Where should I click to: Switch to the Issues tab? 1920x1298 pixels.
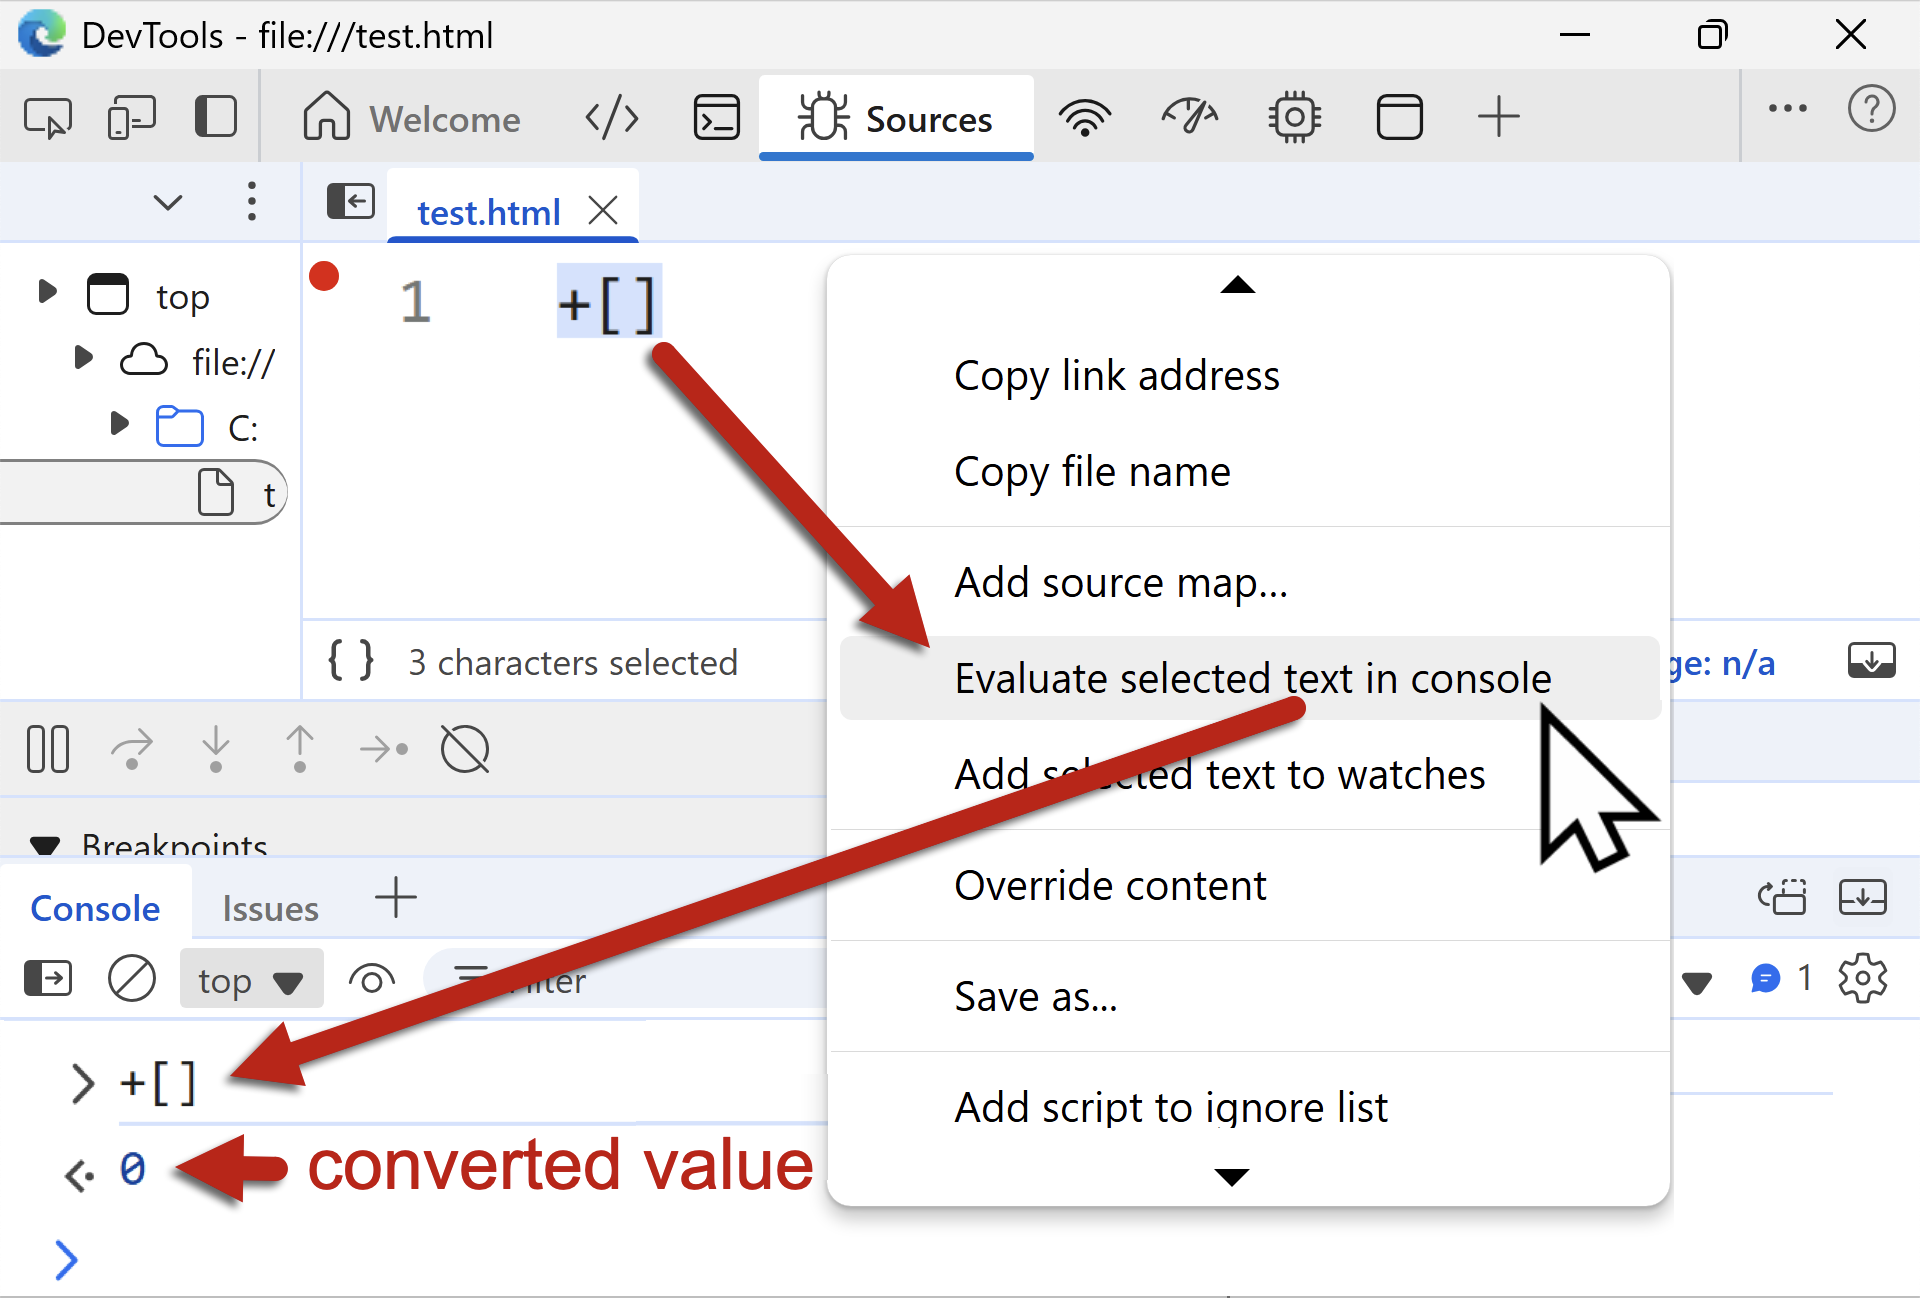coord(270,908)
